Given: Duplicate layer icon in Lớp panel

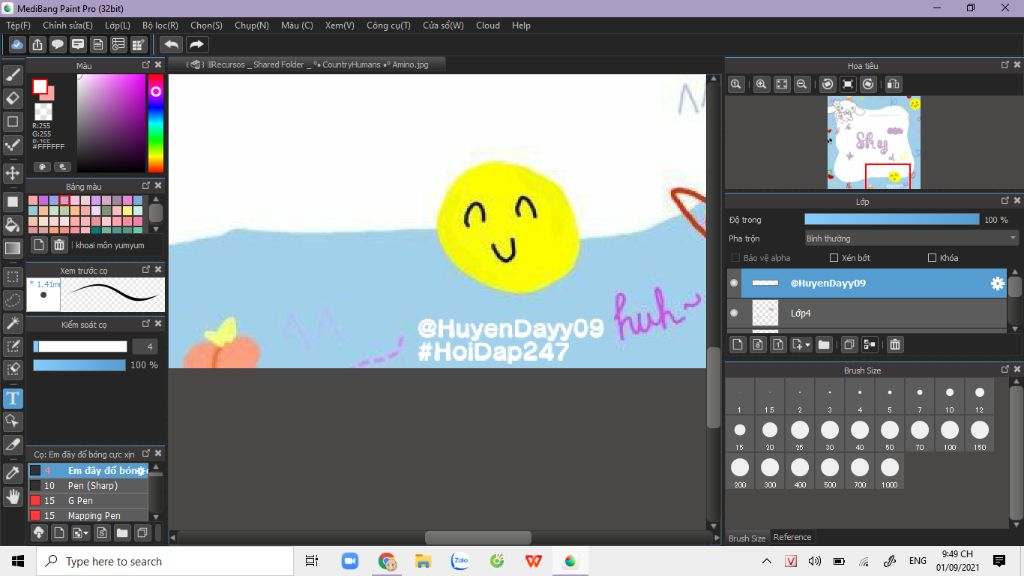Looking at the screenshot, I should (848, 344).
